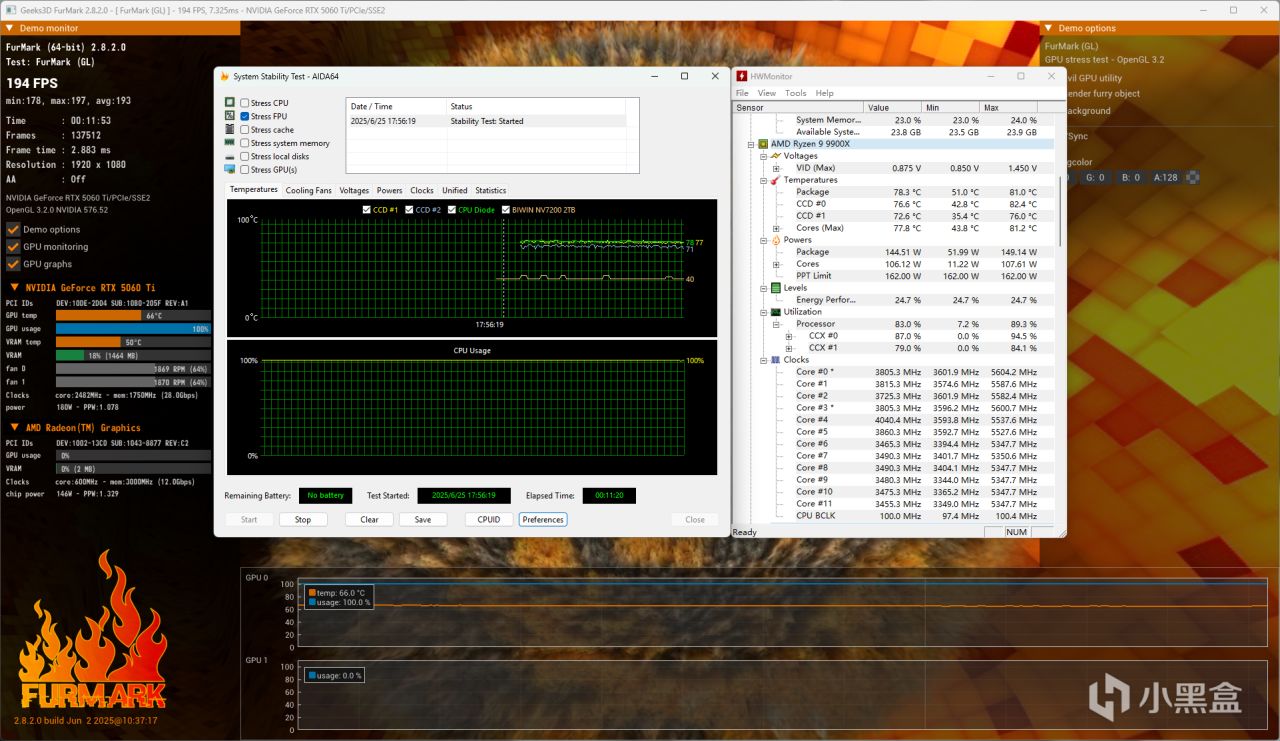Collapse the Voltages tree node
Viewport: 1280px width, 741px height.
pyautogui.click(x=763, y=156)
